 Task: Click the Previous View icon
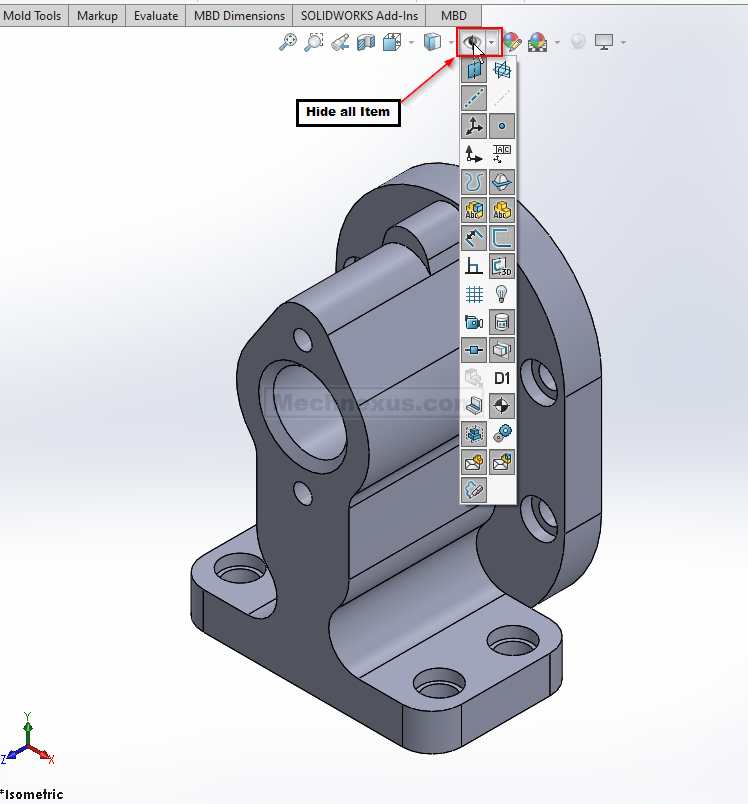point(340,42)
